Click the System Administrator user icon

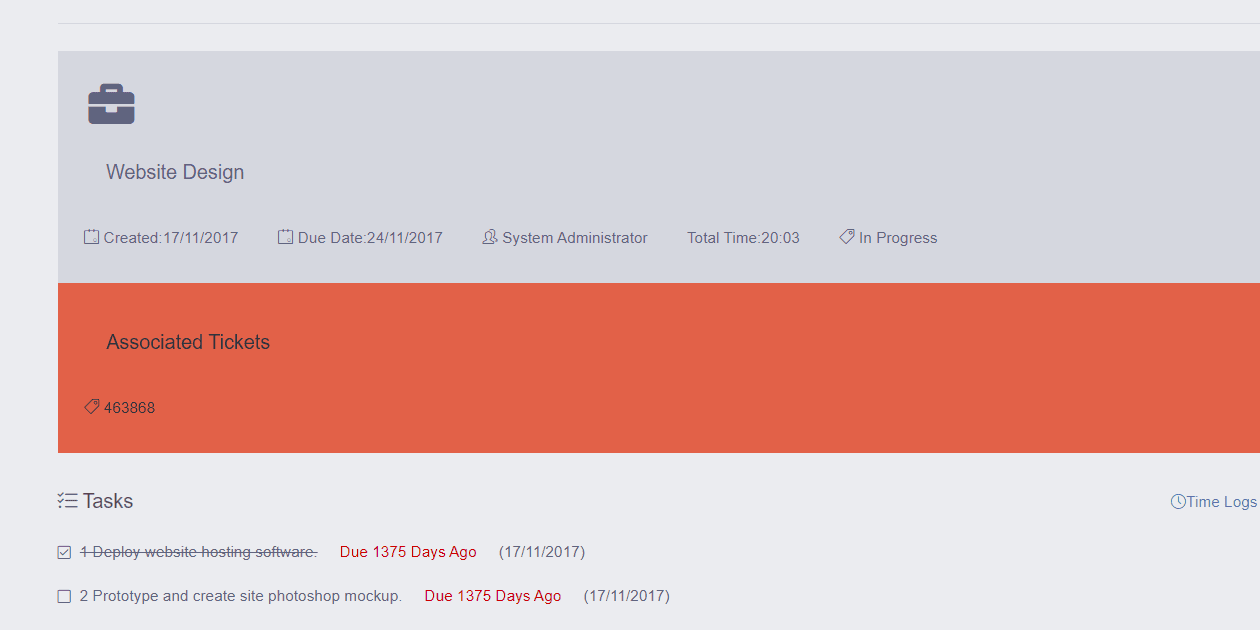coord(490,237)
